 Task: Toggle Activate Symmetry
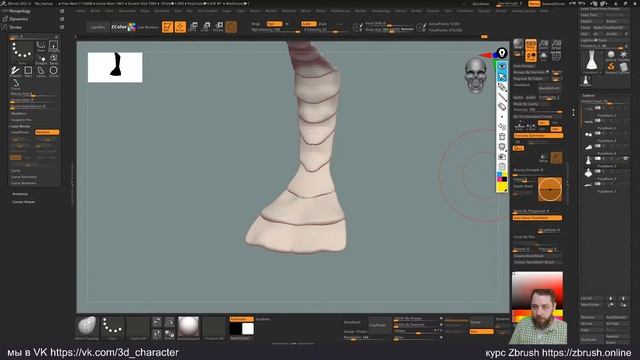(x=538, y=136)
